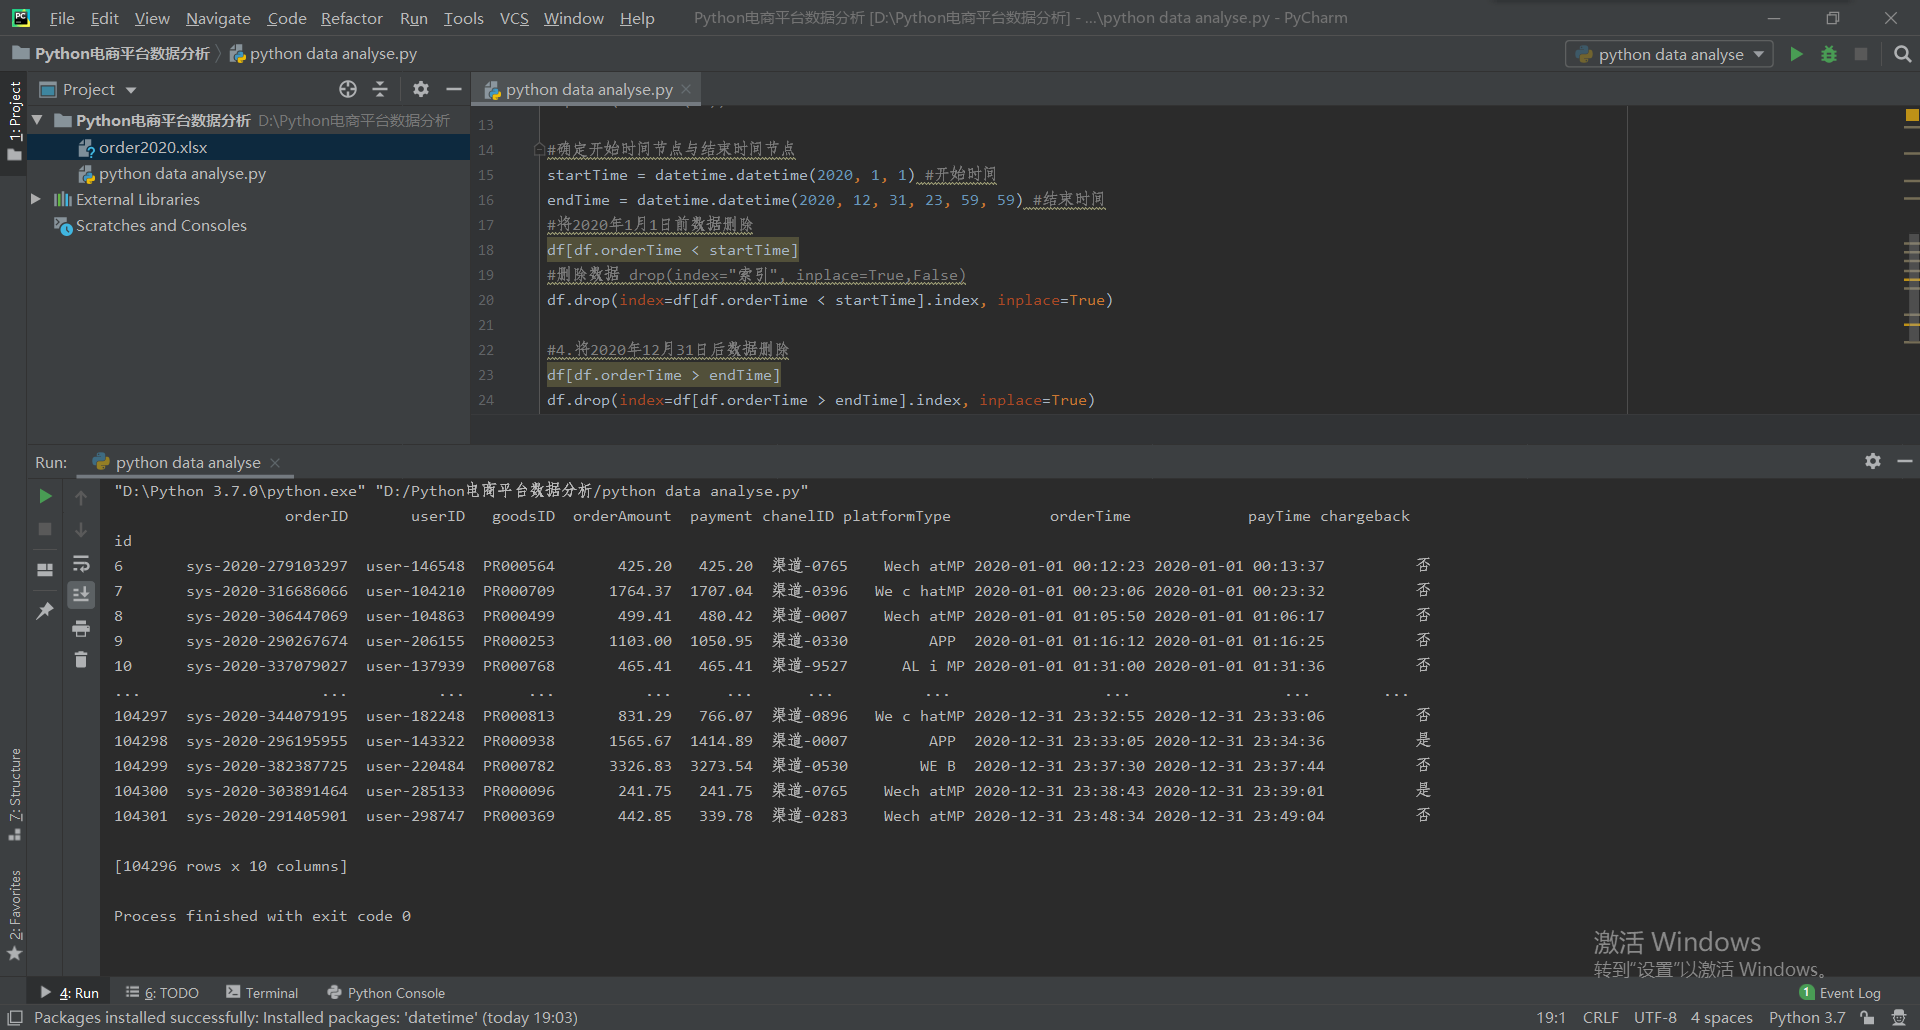The width and height of the screenshot is (1920, 1030).
Task: Open the VCS menu
Action: (x=514, y=18)
